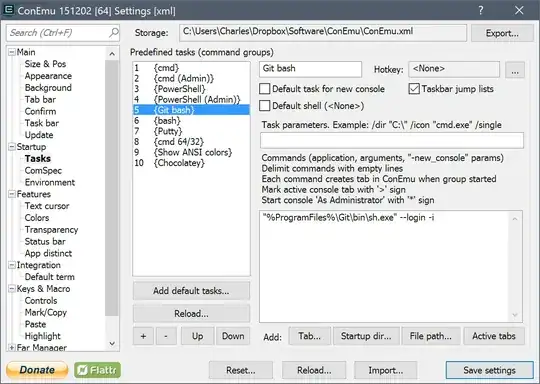Select the {Chocolatey} task

[191, 163]
